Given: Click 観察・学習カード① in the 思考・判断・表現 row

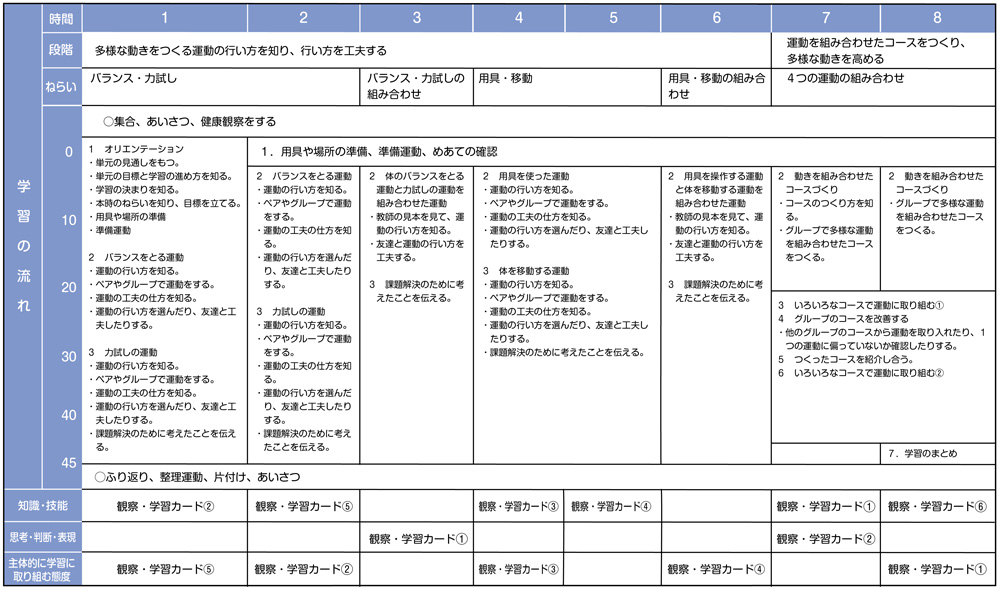Looking at the screenshot, I should click(x=418, y=539).
